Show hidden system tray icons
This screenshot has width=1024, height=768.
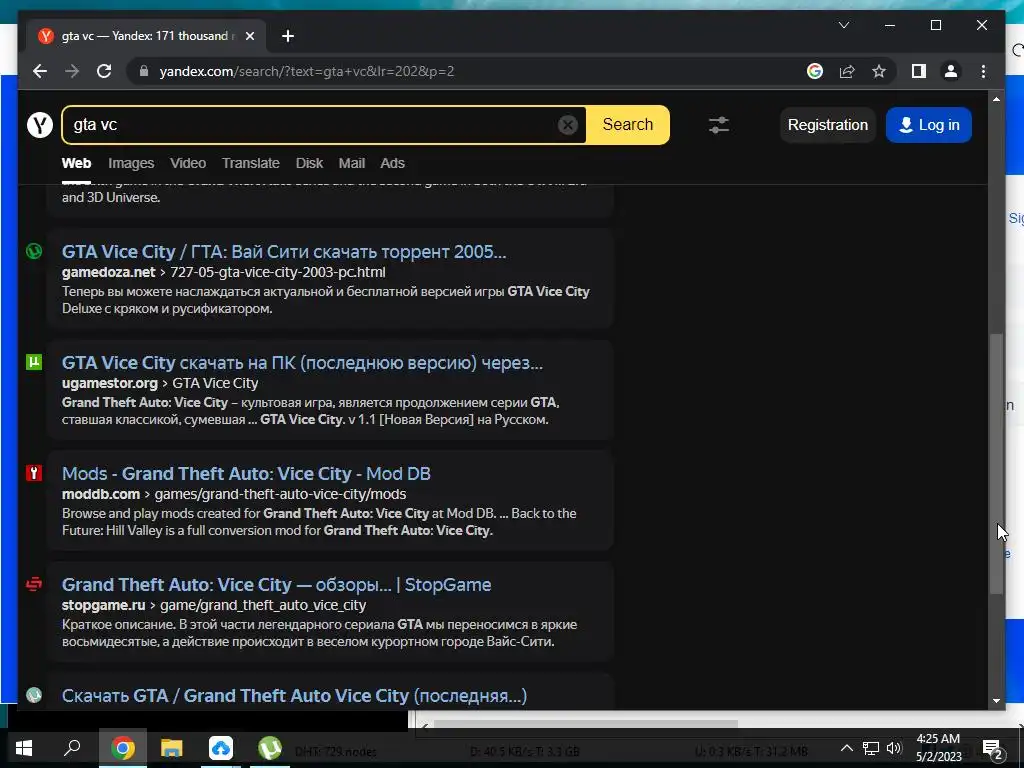tap(846, 748)
